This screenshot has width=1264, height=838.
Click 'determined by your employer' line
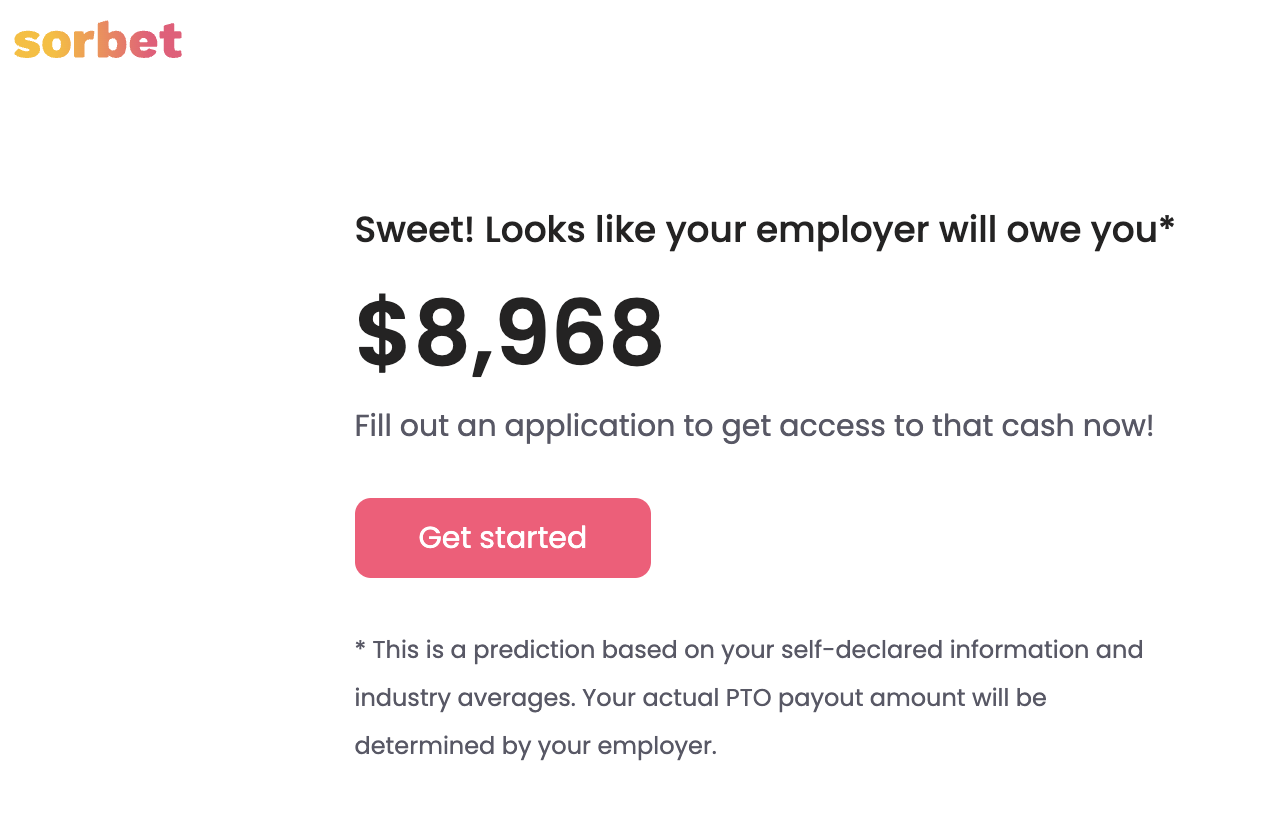(536, 747)
